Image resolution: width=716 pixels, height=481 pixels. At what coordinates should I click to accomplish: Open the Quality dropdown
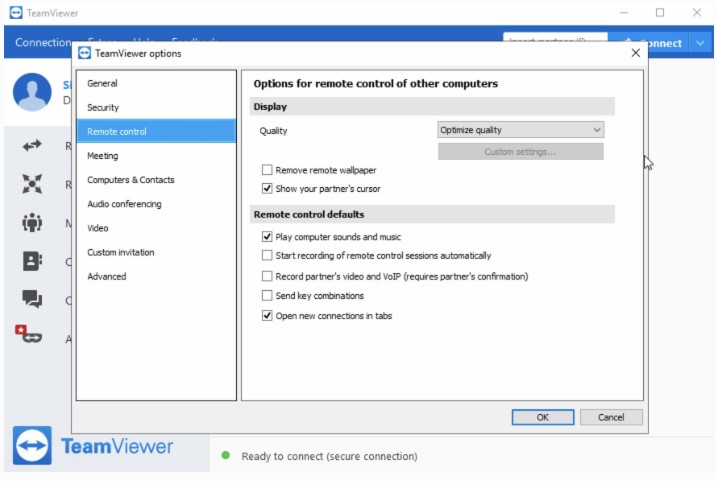pyautogui.click(x=521, y=130)
